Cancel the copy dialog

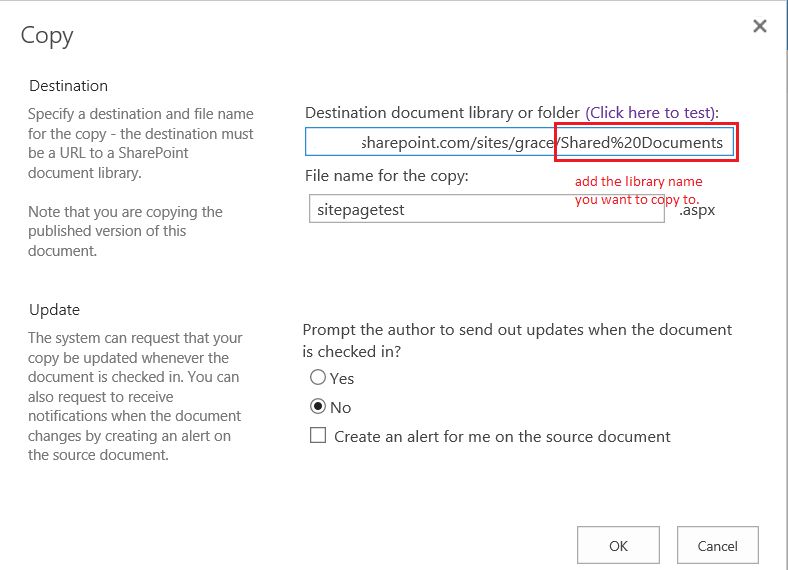pos(717,545)
